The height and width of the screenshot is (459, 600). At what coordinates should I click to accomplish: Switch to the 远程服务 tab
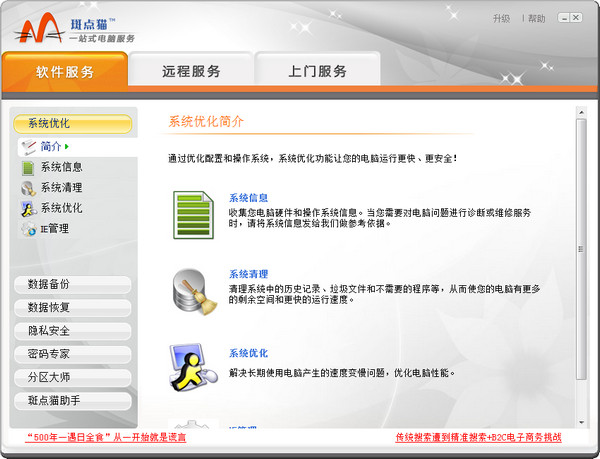click(x=191, y=71)
